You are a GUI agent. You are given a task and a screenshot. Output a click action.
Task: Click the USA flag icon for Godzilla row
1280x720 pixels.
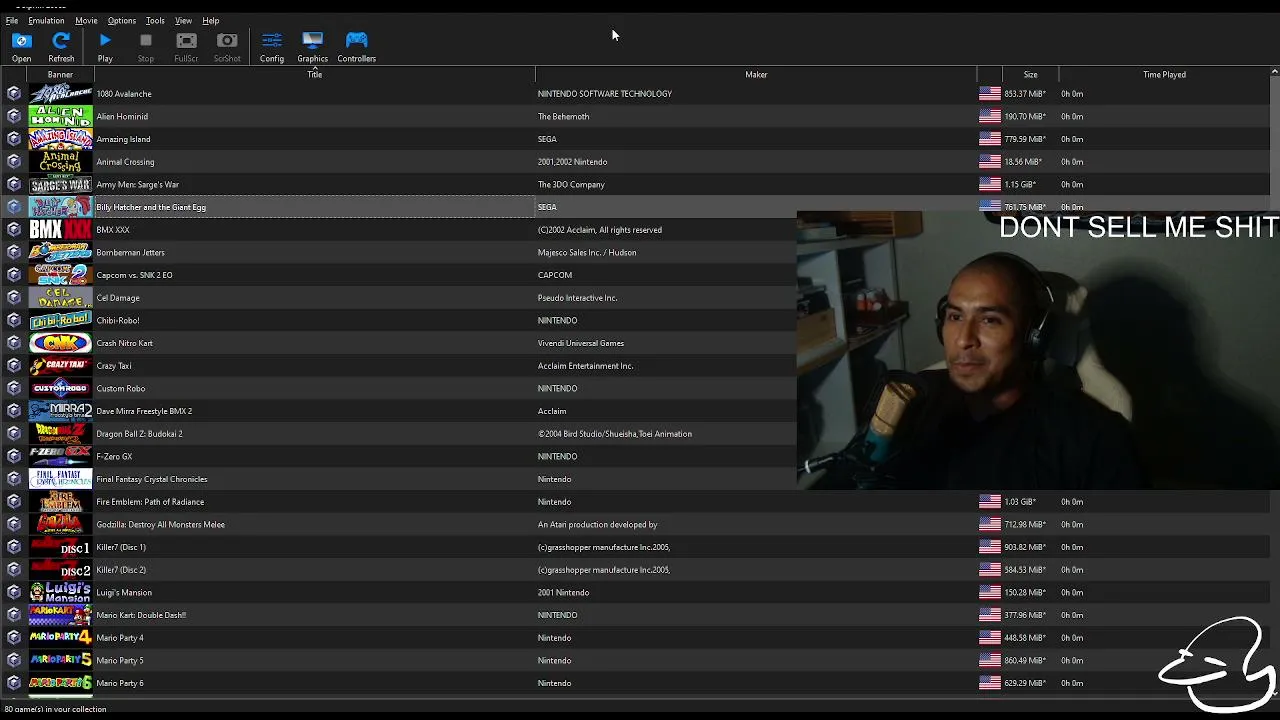[990, 524]
